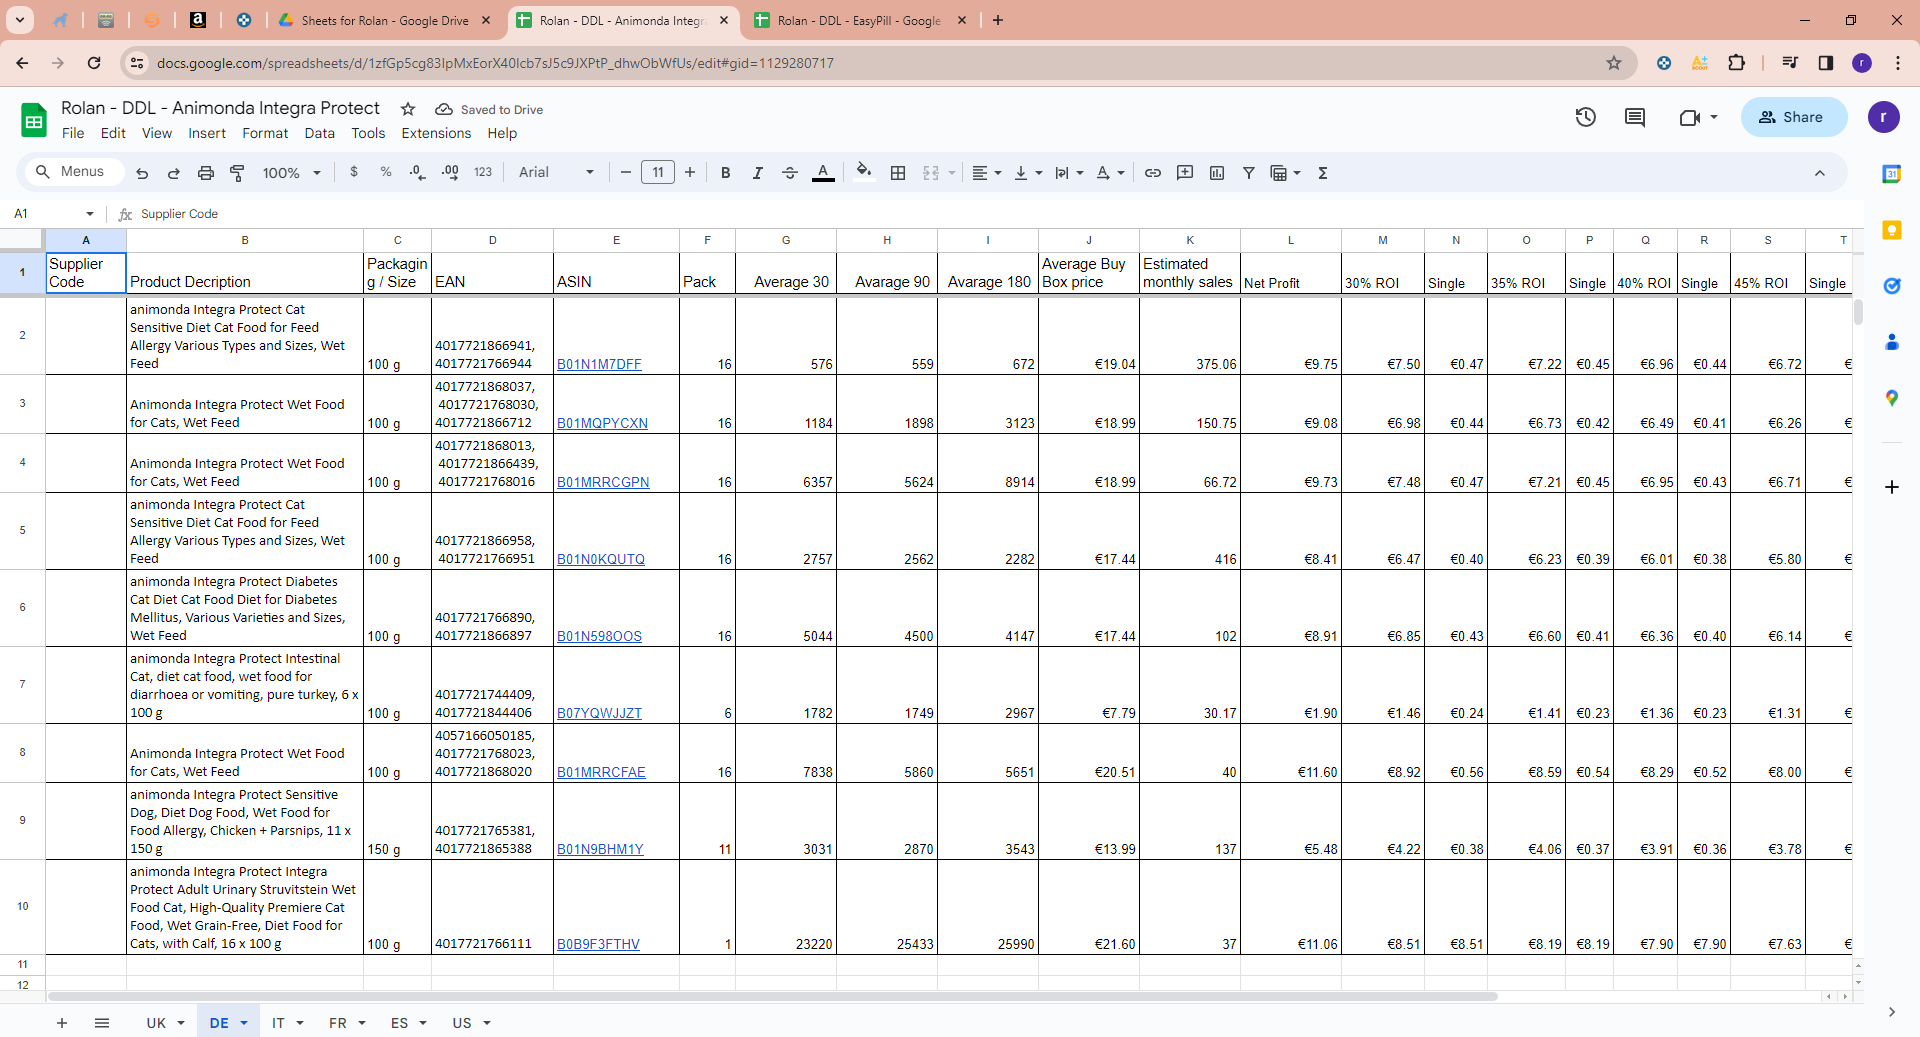Image resolution: width=1920 pixels, height=1037 pixels.
Task: Open the Extensions menu
Action: point(435,133)
